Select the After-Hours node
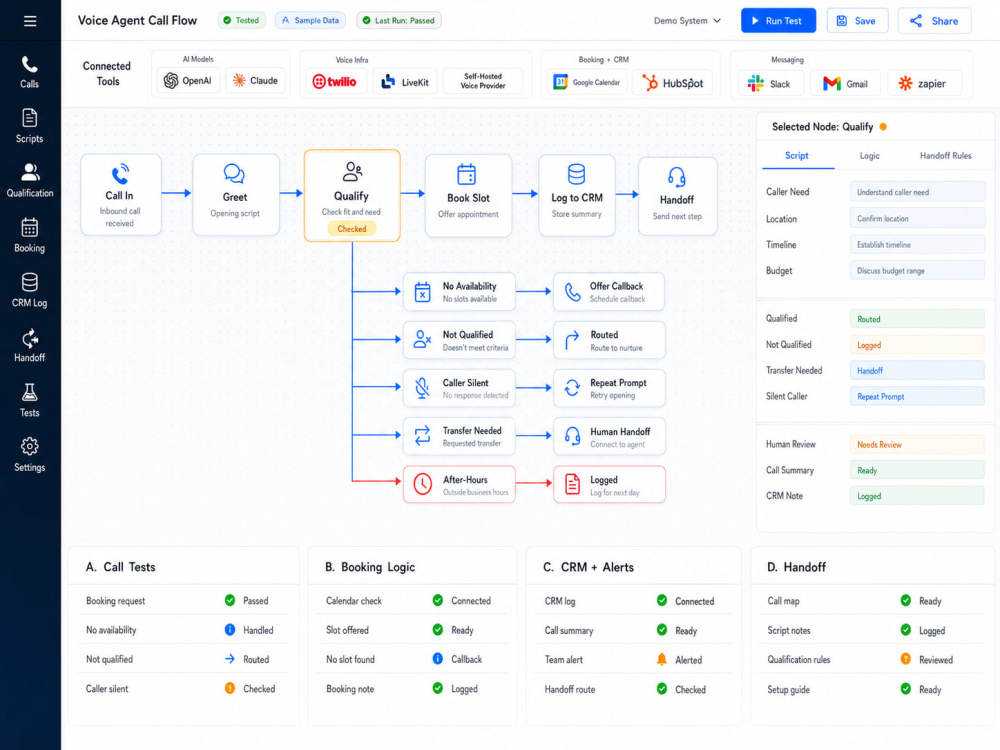Screen dimensions: 1000x750 [x=459, y=484]
